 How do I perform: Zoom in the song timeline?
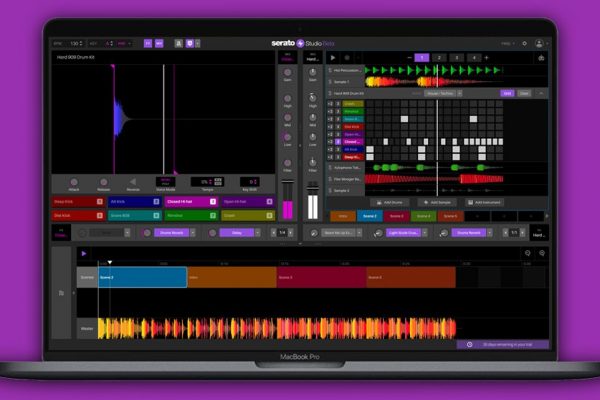[542, 253]
